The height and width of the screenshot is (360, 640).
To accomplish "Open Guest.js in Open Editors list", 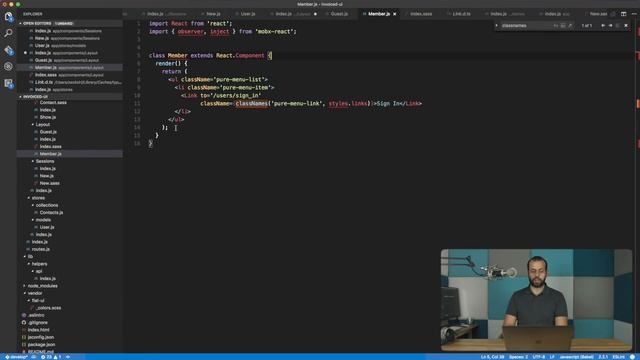I will click(70, 60).
